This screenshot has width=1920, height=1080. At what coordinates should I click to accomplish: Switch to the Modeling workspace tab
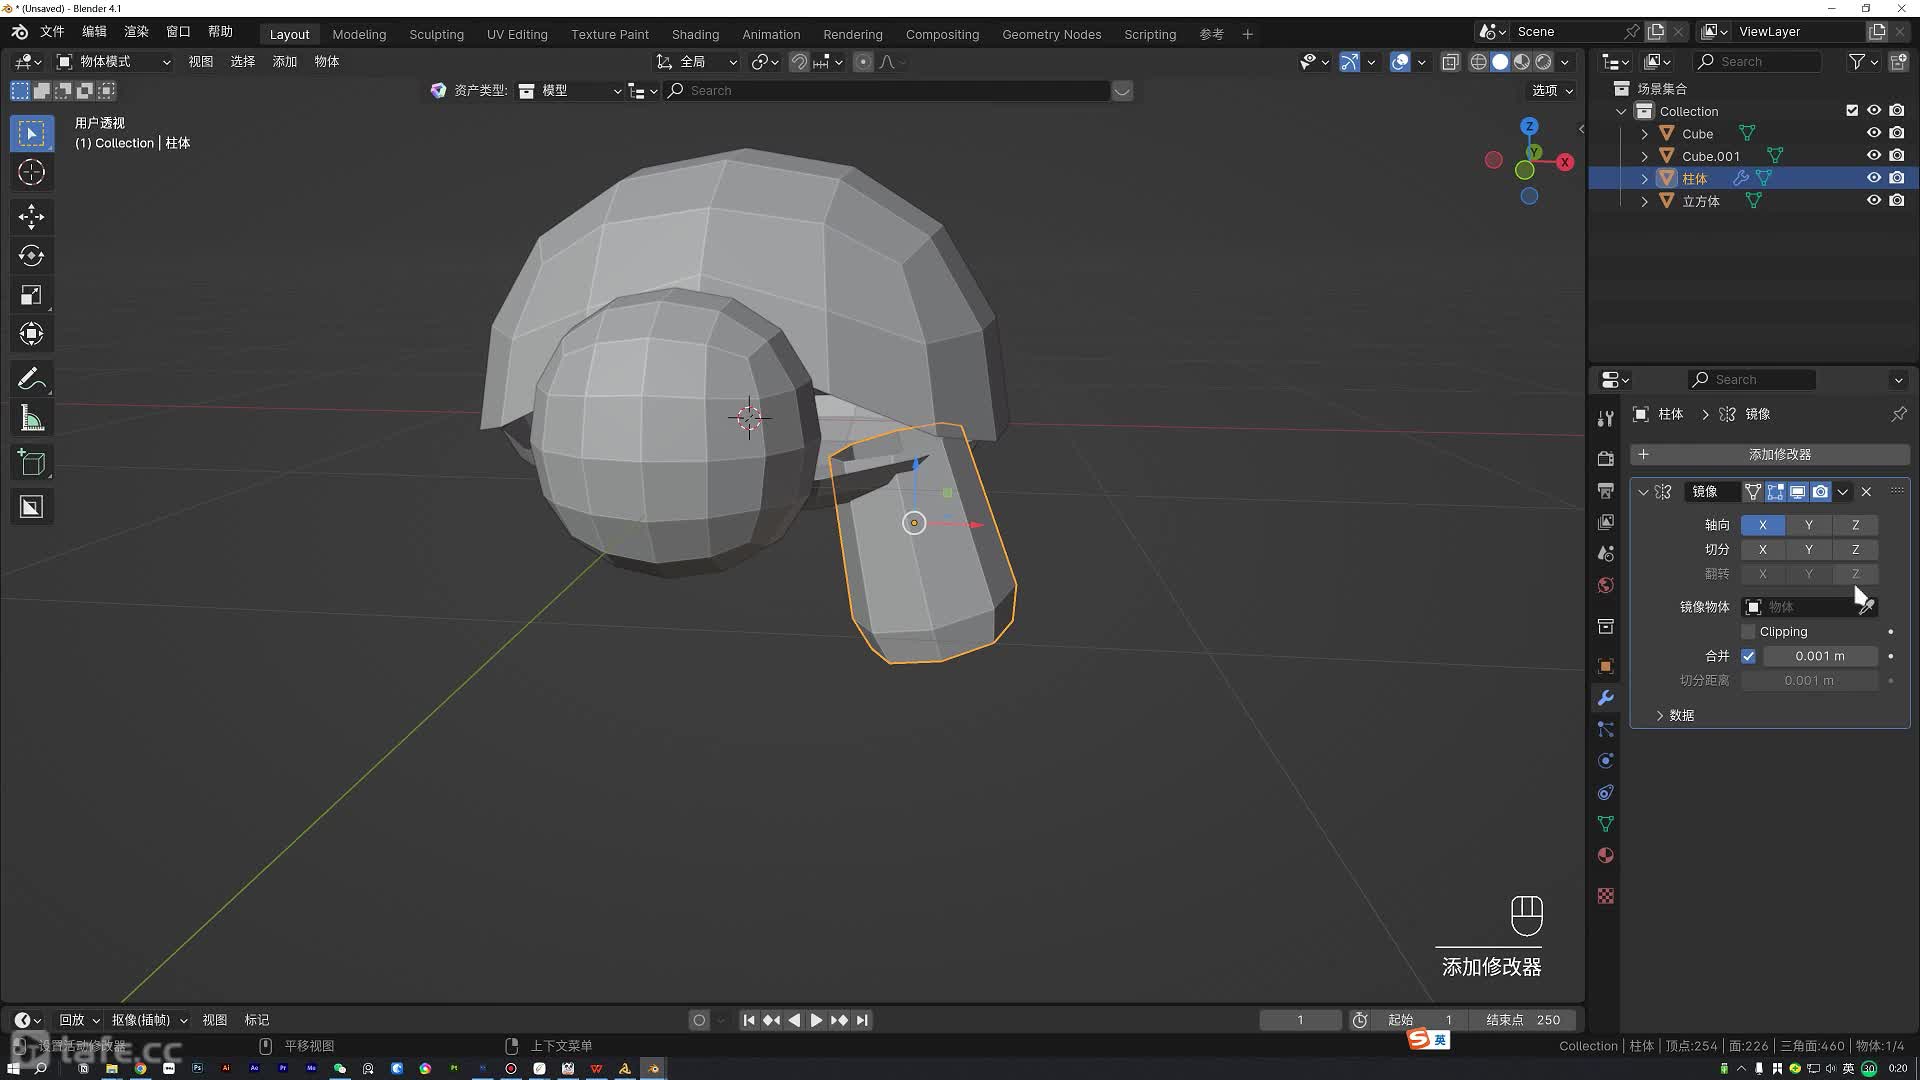359,34
